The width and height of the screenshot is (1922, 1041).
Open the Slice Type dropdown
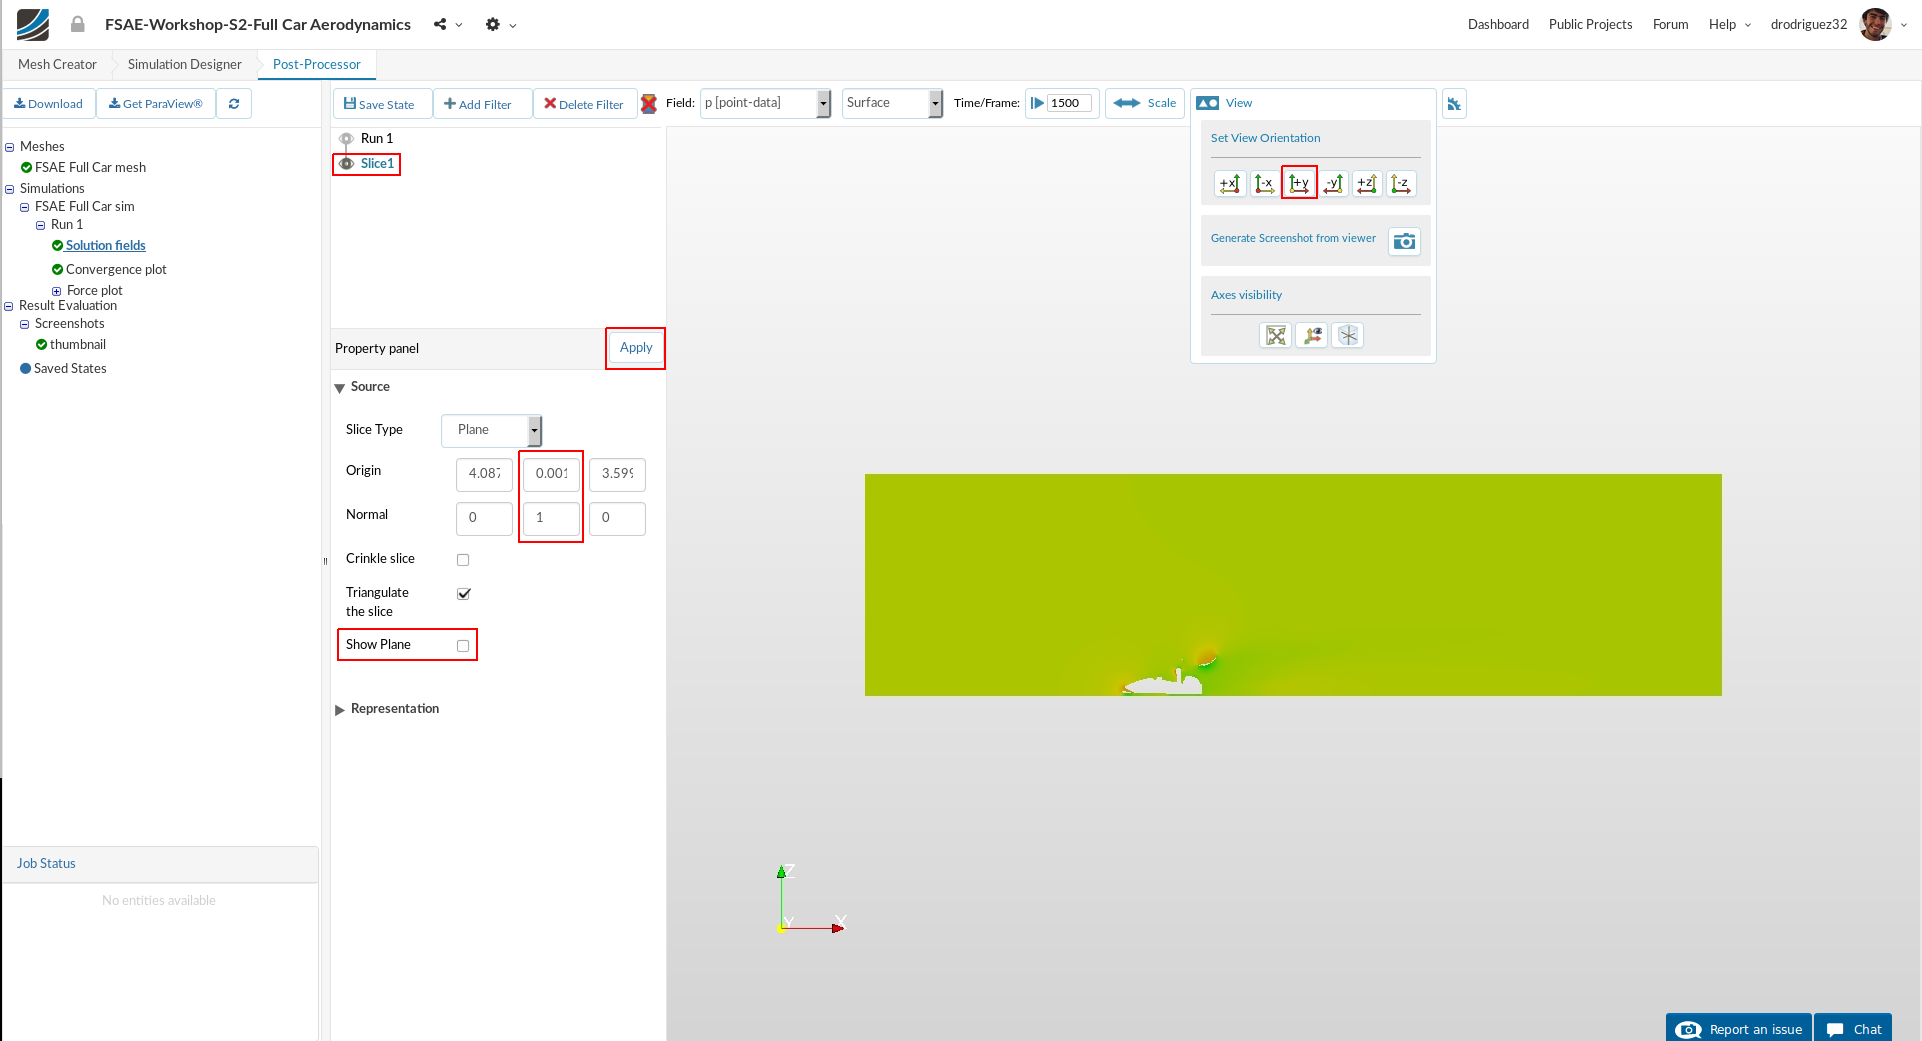491,431
